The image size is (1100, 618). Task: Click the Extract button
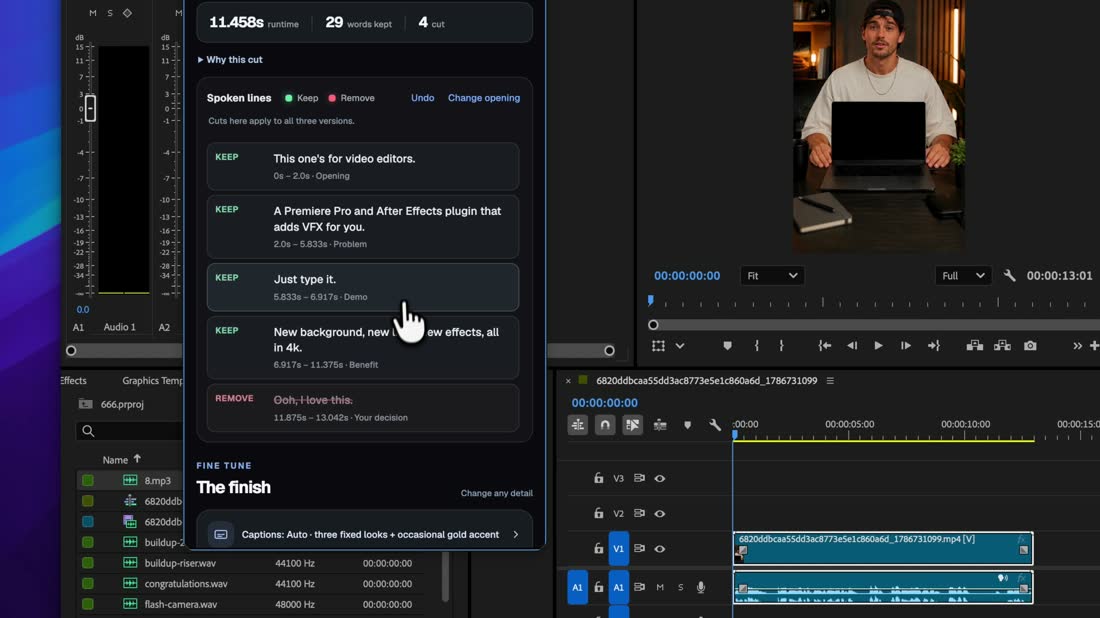tap(1002, 346)
